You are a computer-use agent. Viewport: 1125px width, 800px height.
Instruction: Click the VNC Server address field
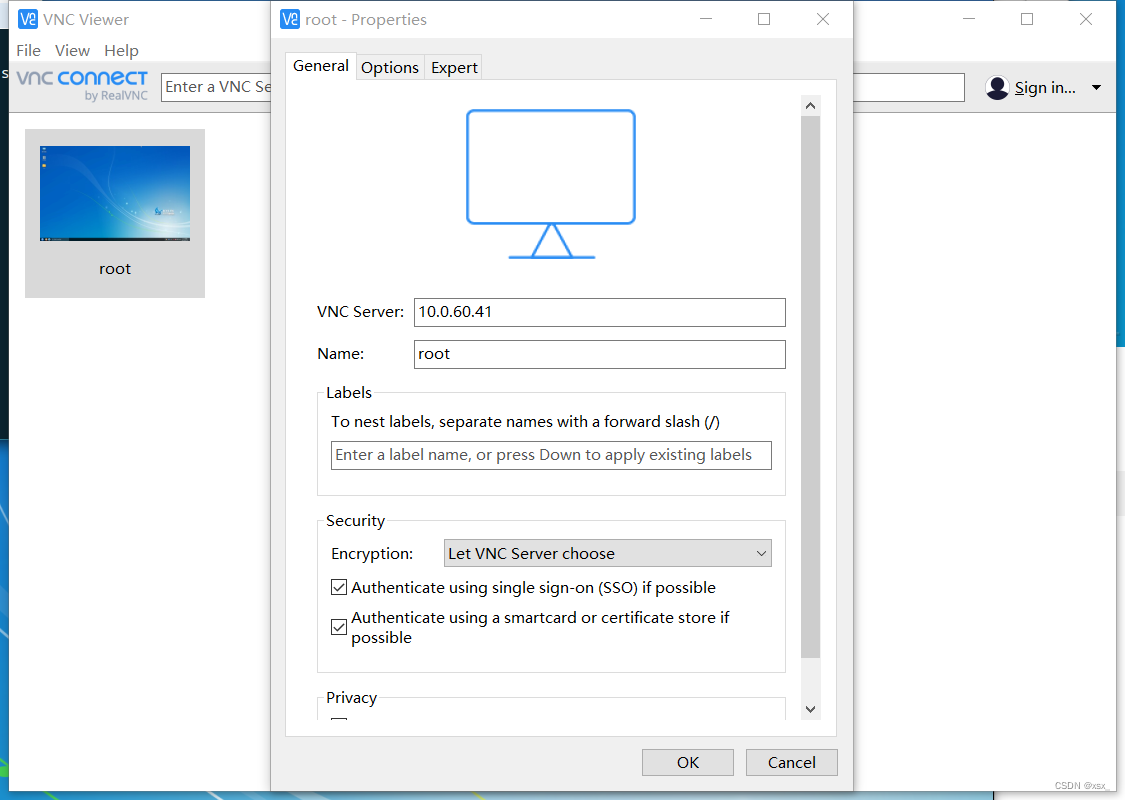tap(600, 312)
